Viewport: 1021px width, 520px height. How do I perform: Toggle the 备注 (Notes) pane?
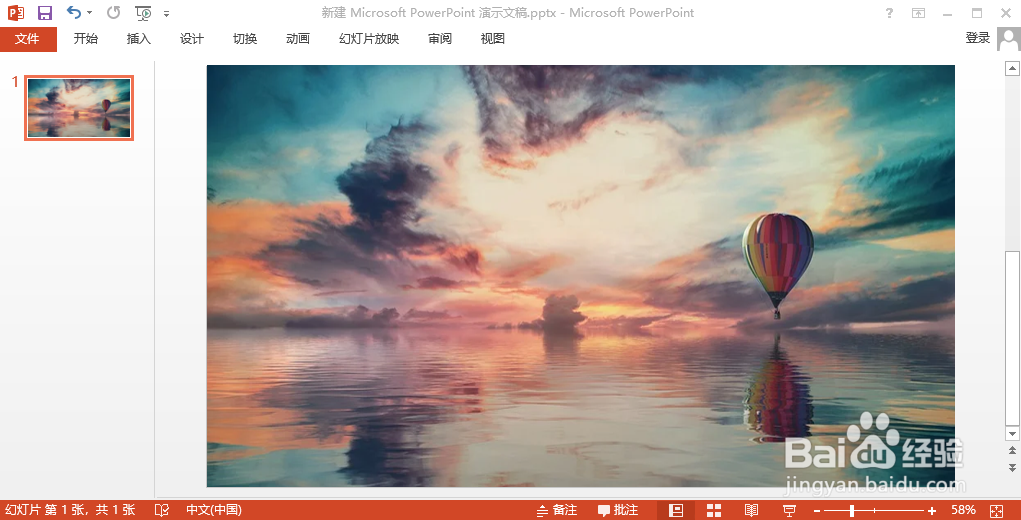557,510
